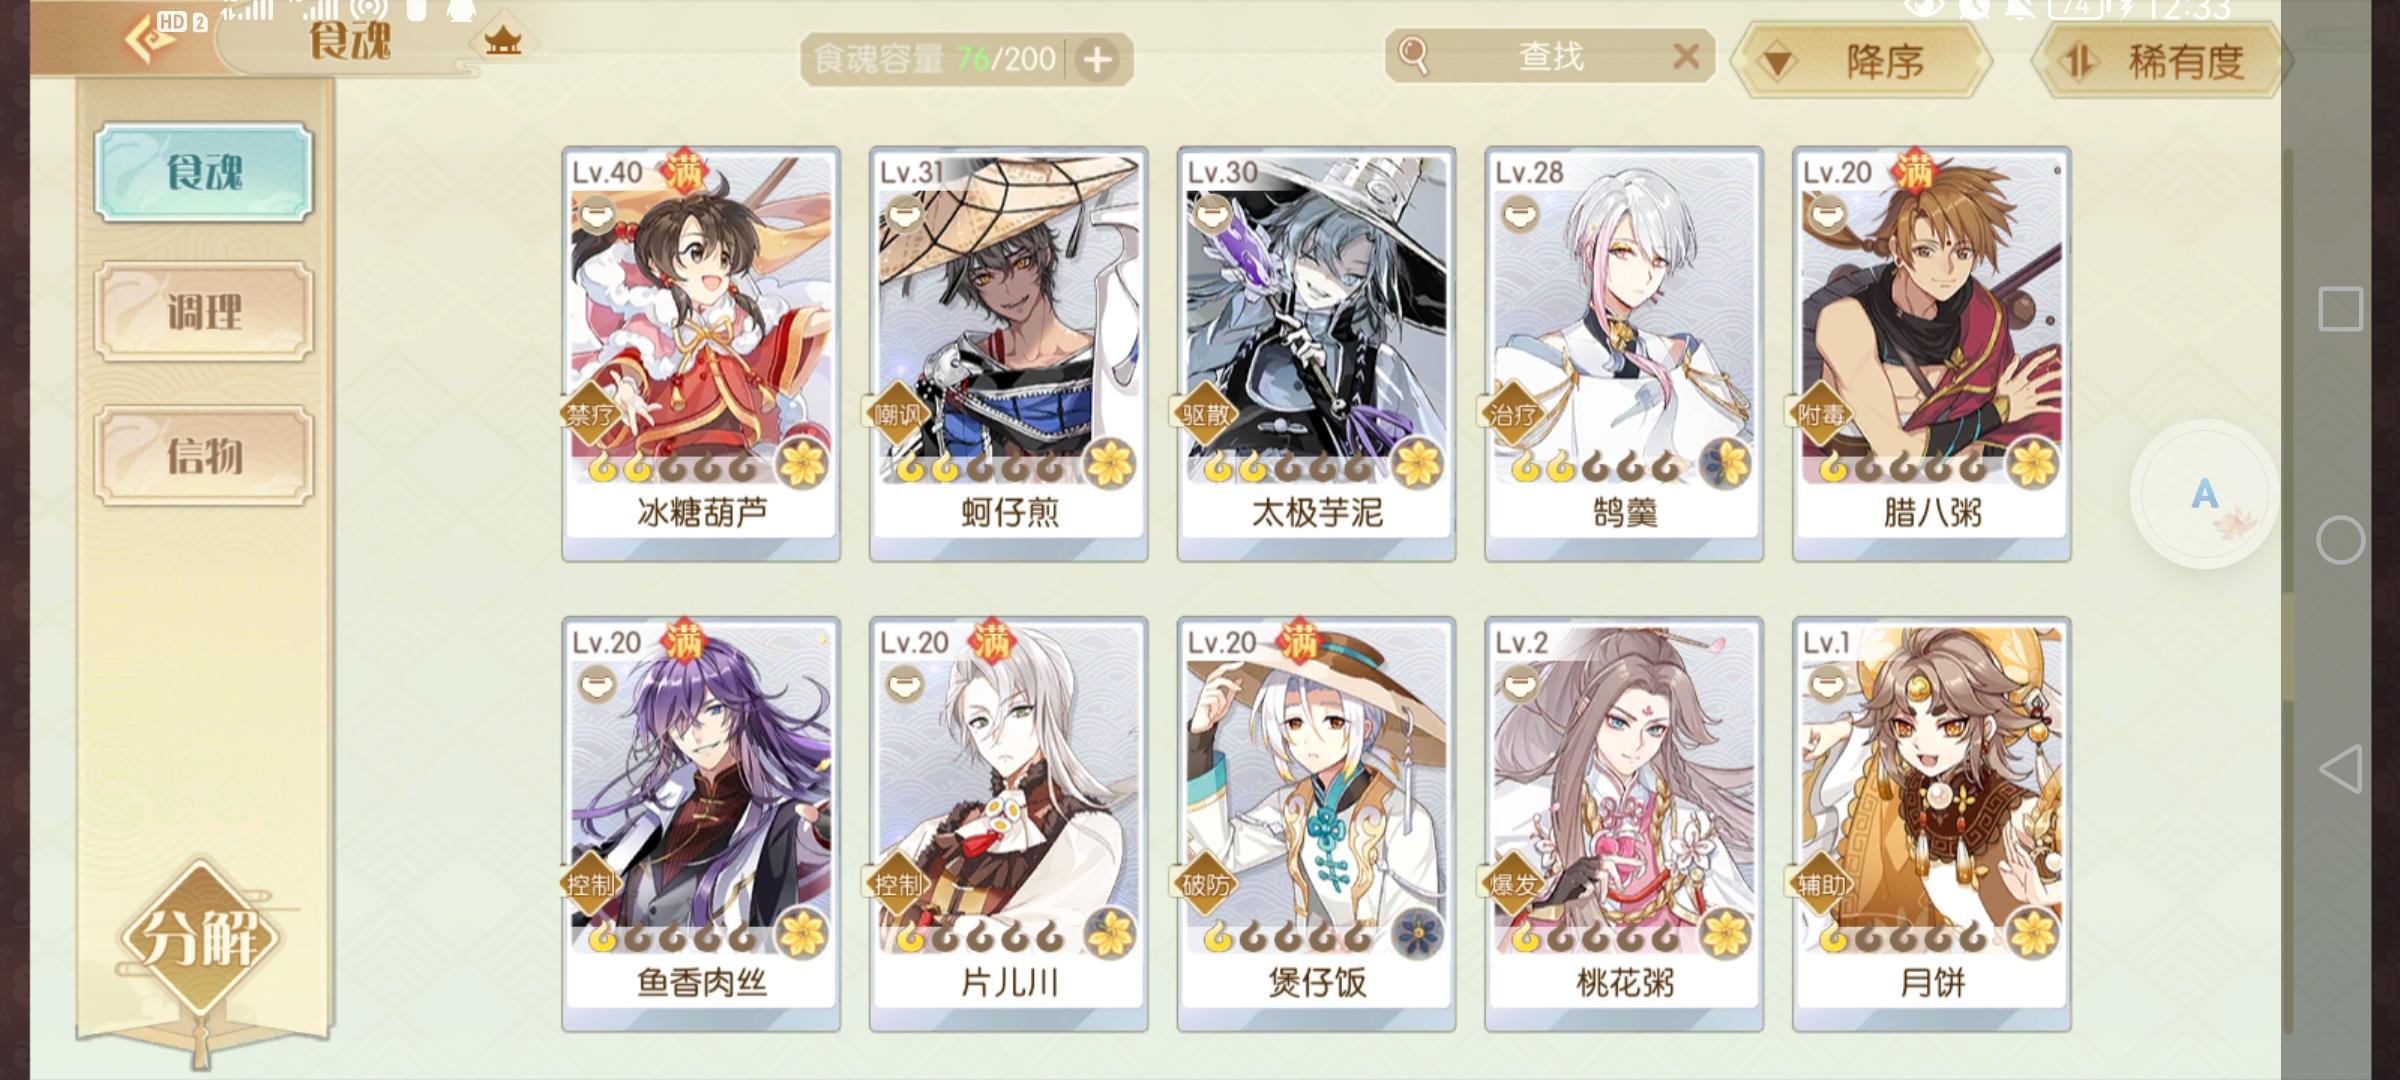Viewport: 2400px width, 1080px height.
Task: Tap the back arrow icon at top left
Action: coord(148,38)
